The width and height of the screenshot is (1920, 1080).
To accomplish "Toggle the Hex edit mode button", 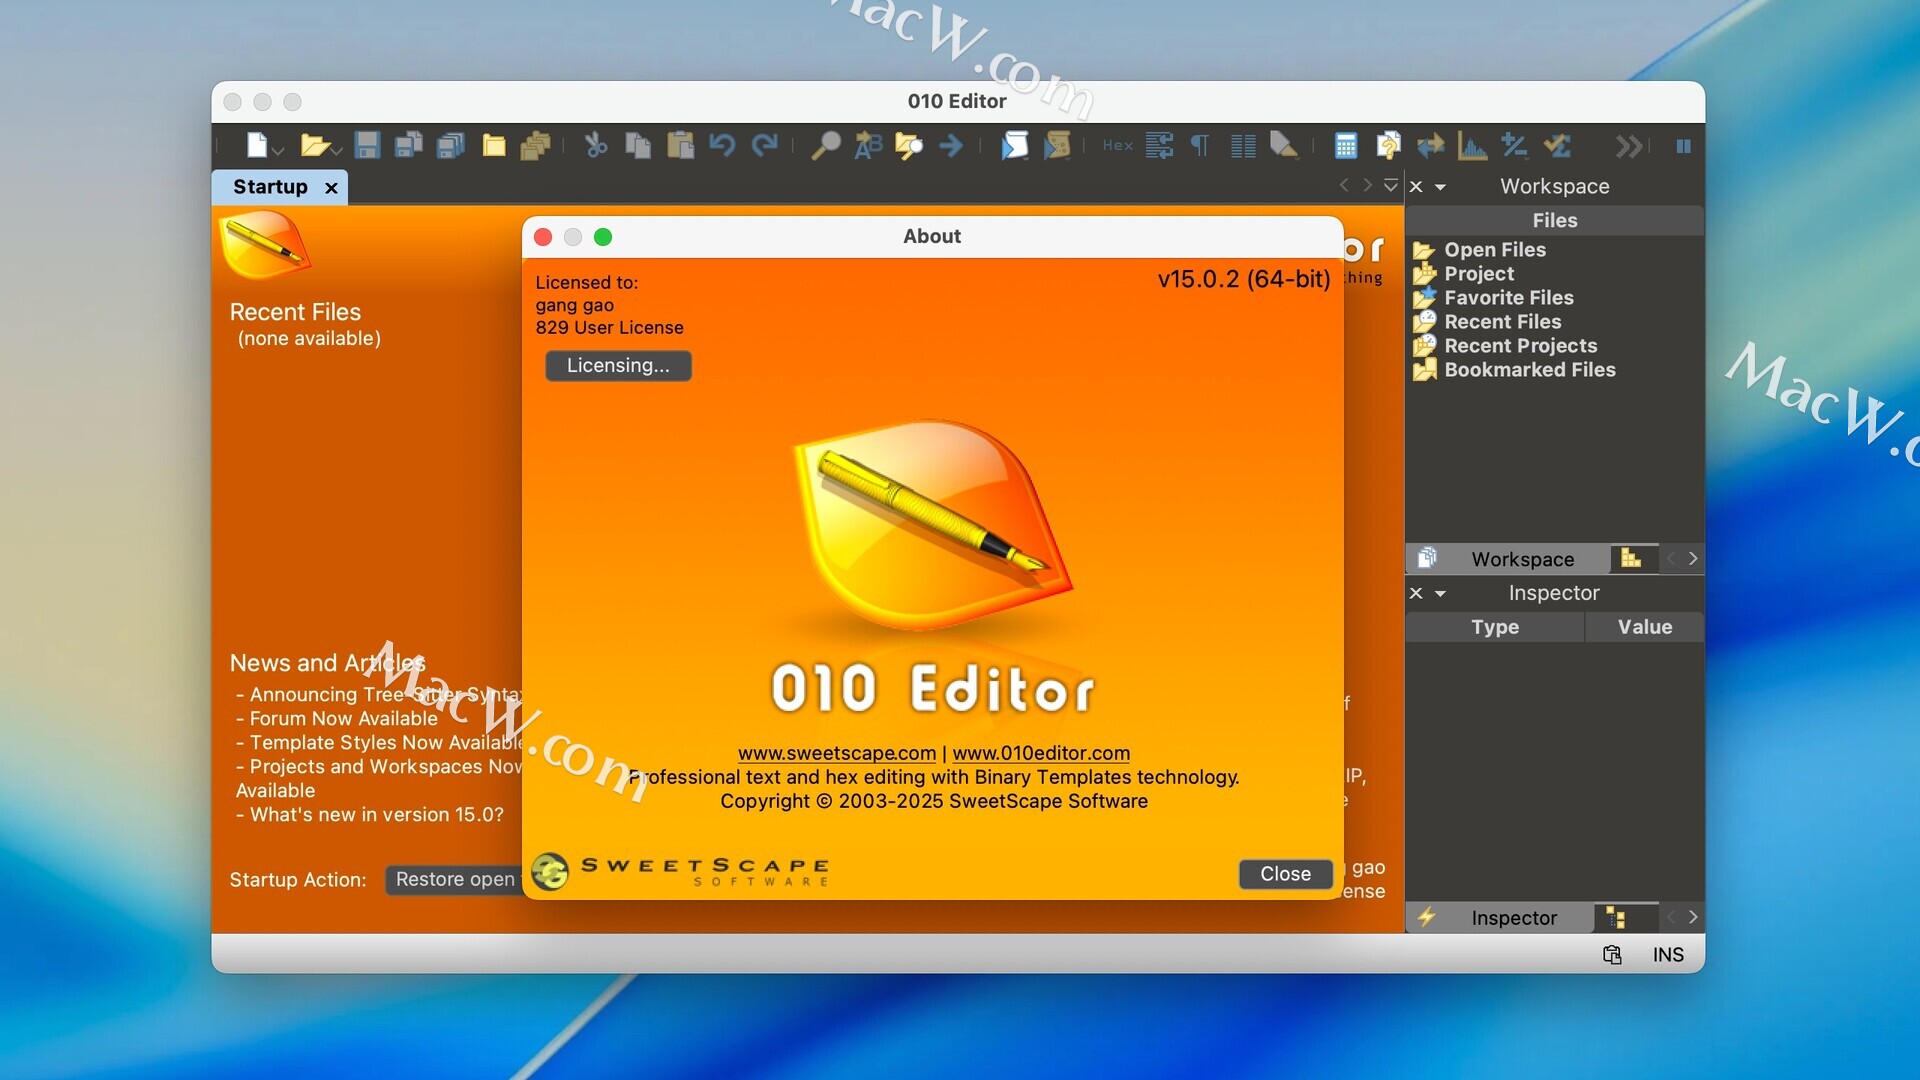I will [x=1118, y=146].
